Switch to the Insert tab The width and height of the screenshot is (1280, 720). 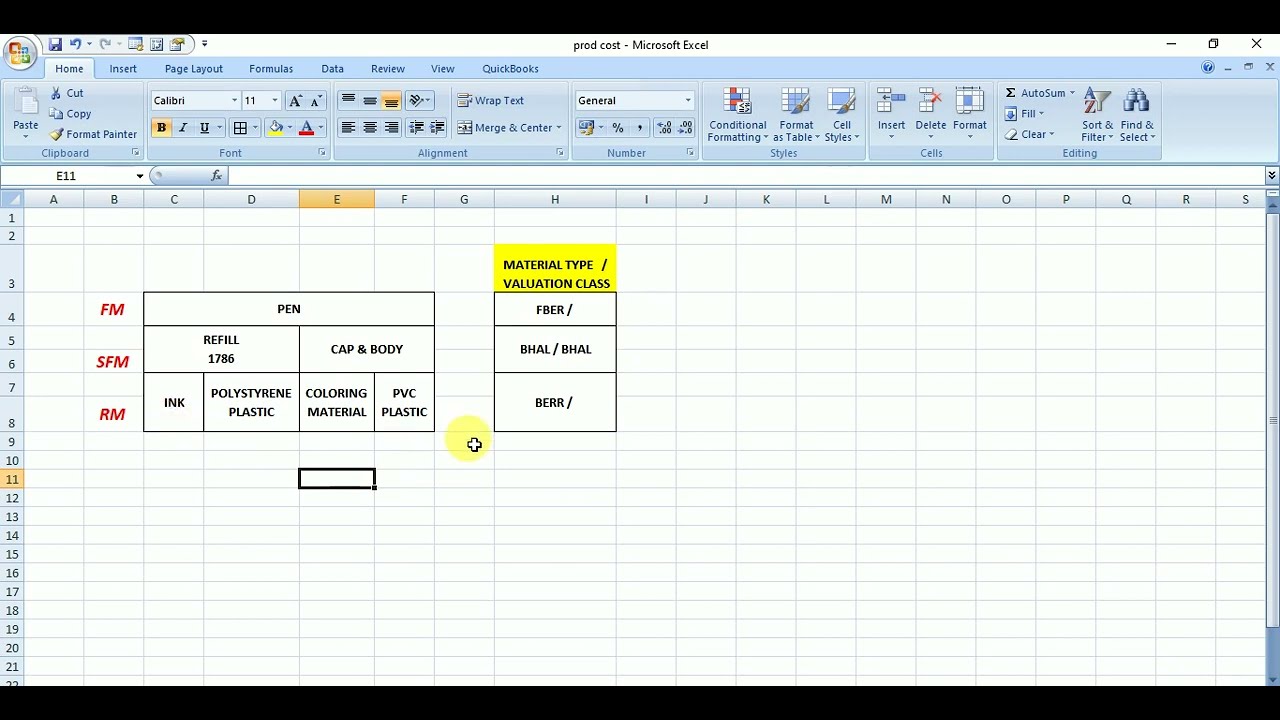coord(123,69)
